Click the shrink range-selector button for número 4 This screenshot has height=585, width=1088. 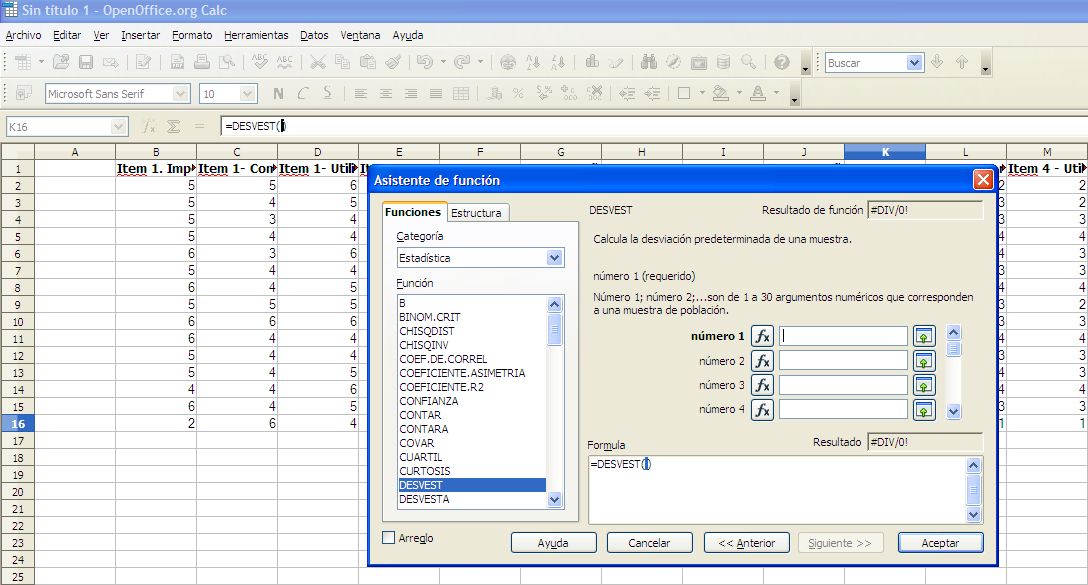tap(924, 409)
